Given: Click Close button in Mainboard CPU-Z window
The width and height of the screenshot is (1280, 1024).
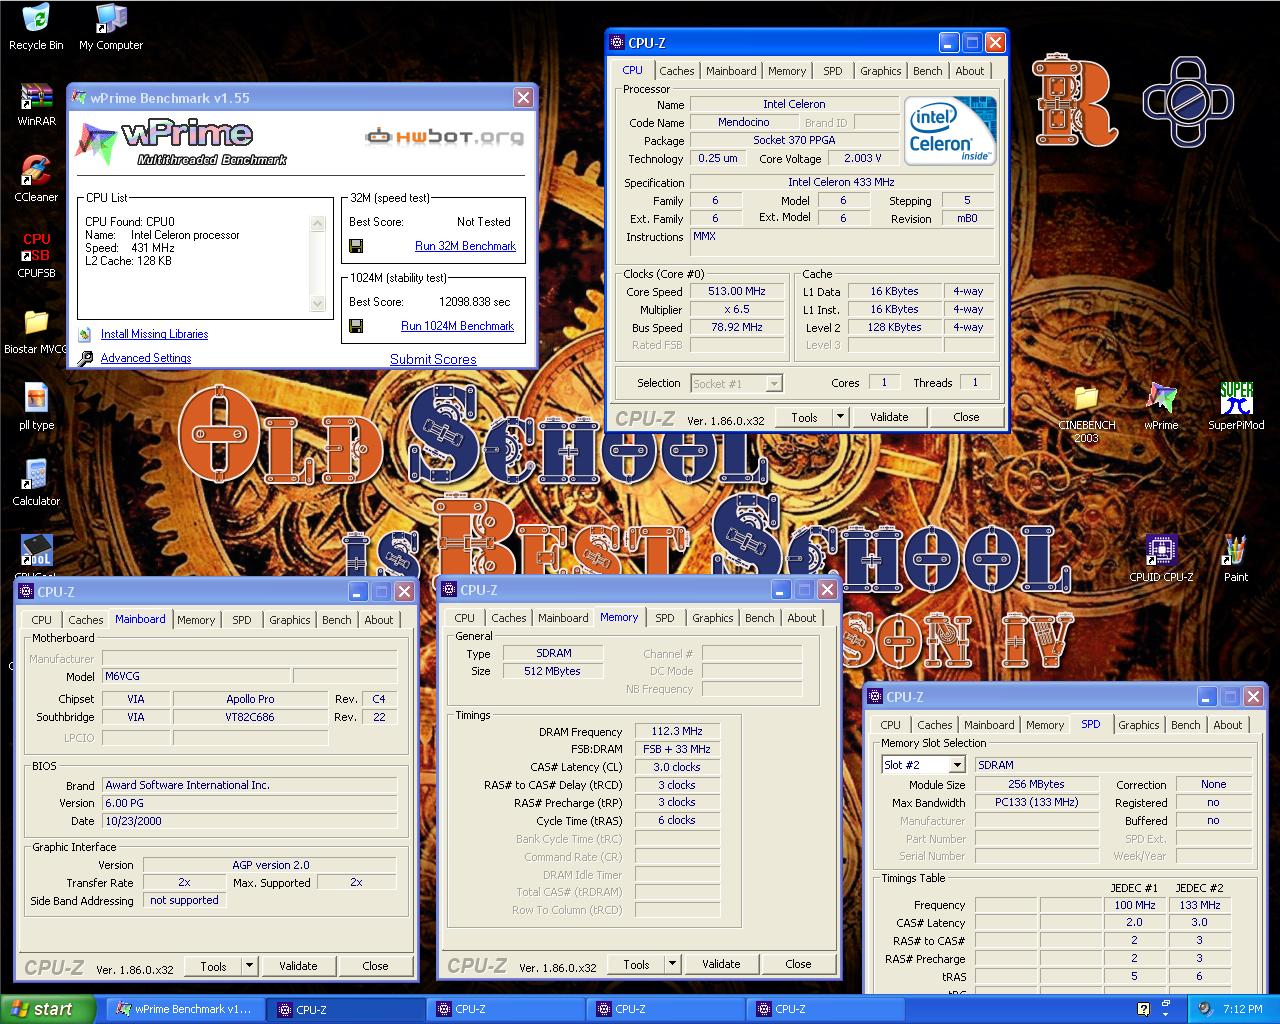Looking at the screenshot, I should tap(375, 966).
